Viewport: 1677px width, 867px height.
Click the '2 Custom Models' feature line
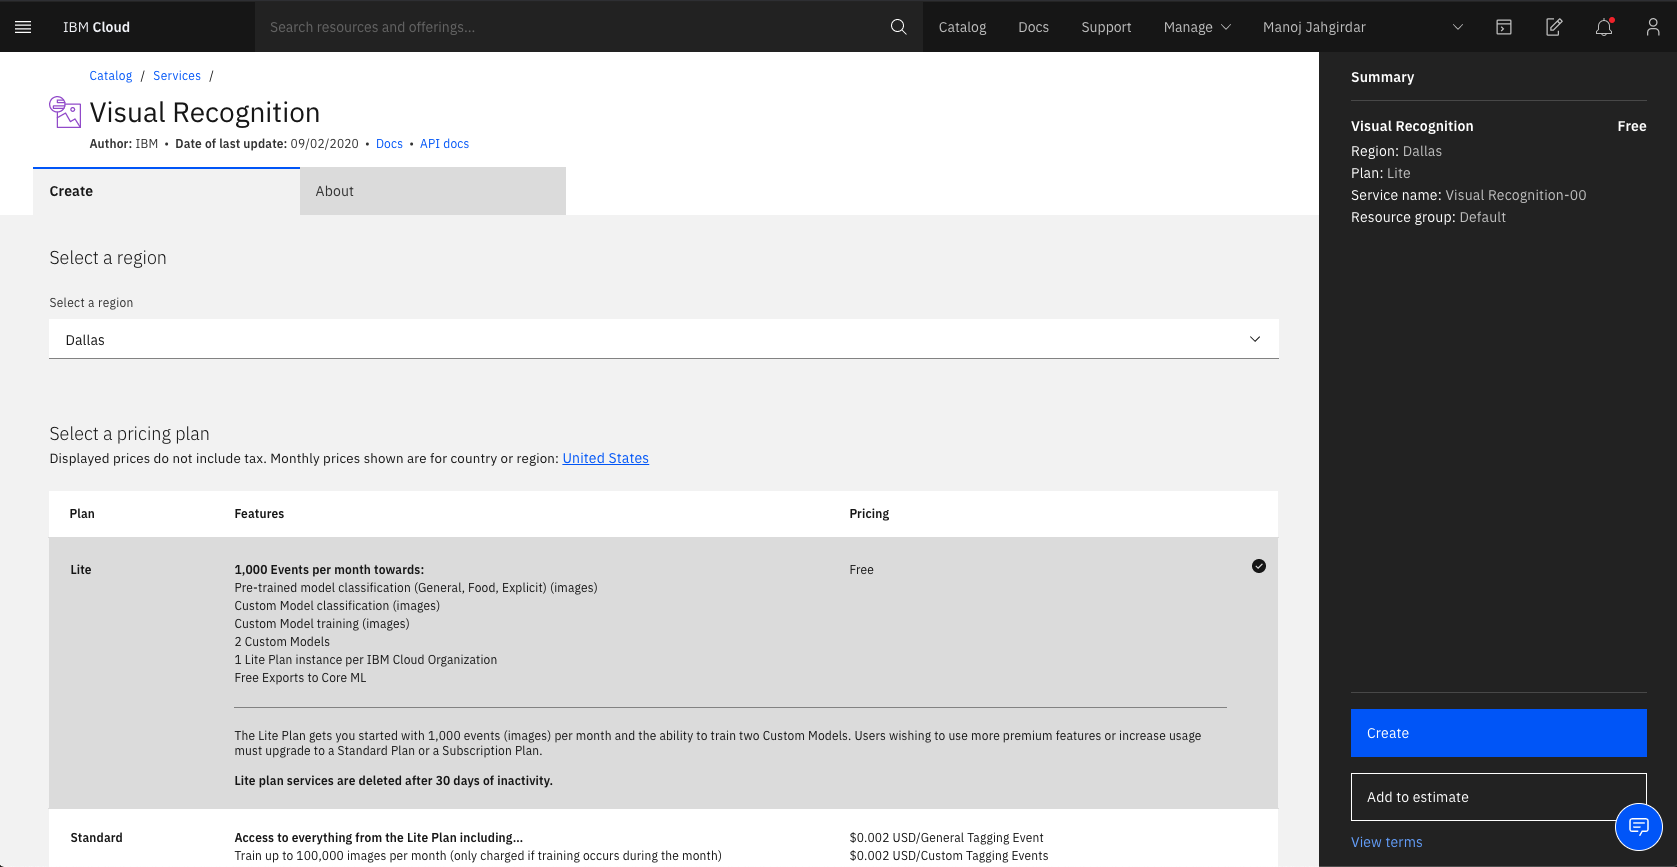pos(282,642)
